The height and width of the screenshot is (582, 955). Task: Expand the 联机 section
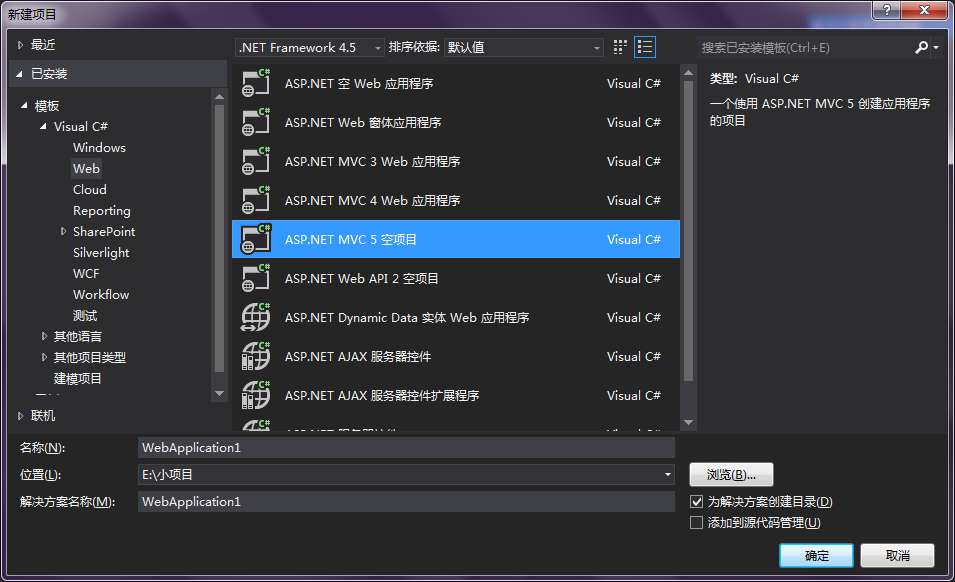pyautogui.click(x=20, y=416)
